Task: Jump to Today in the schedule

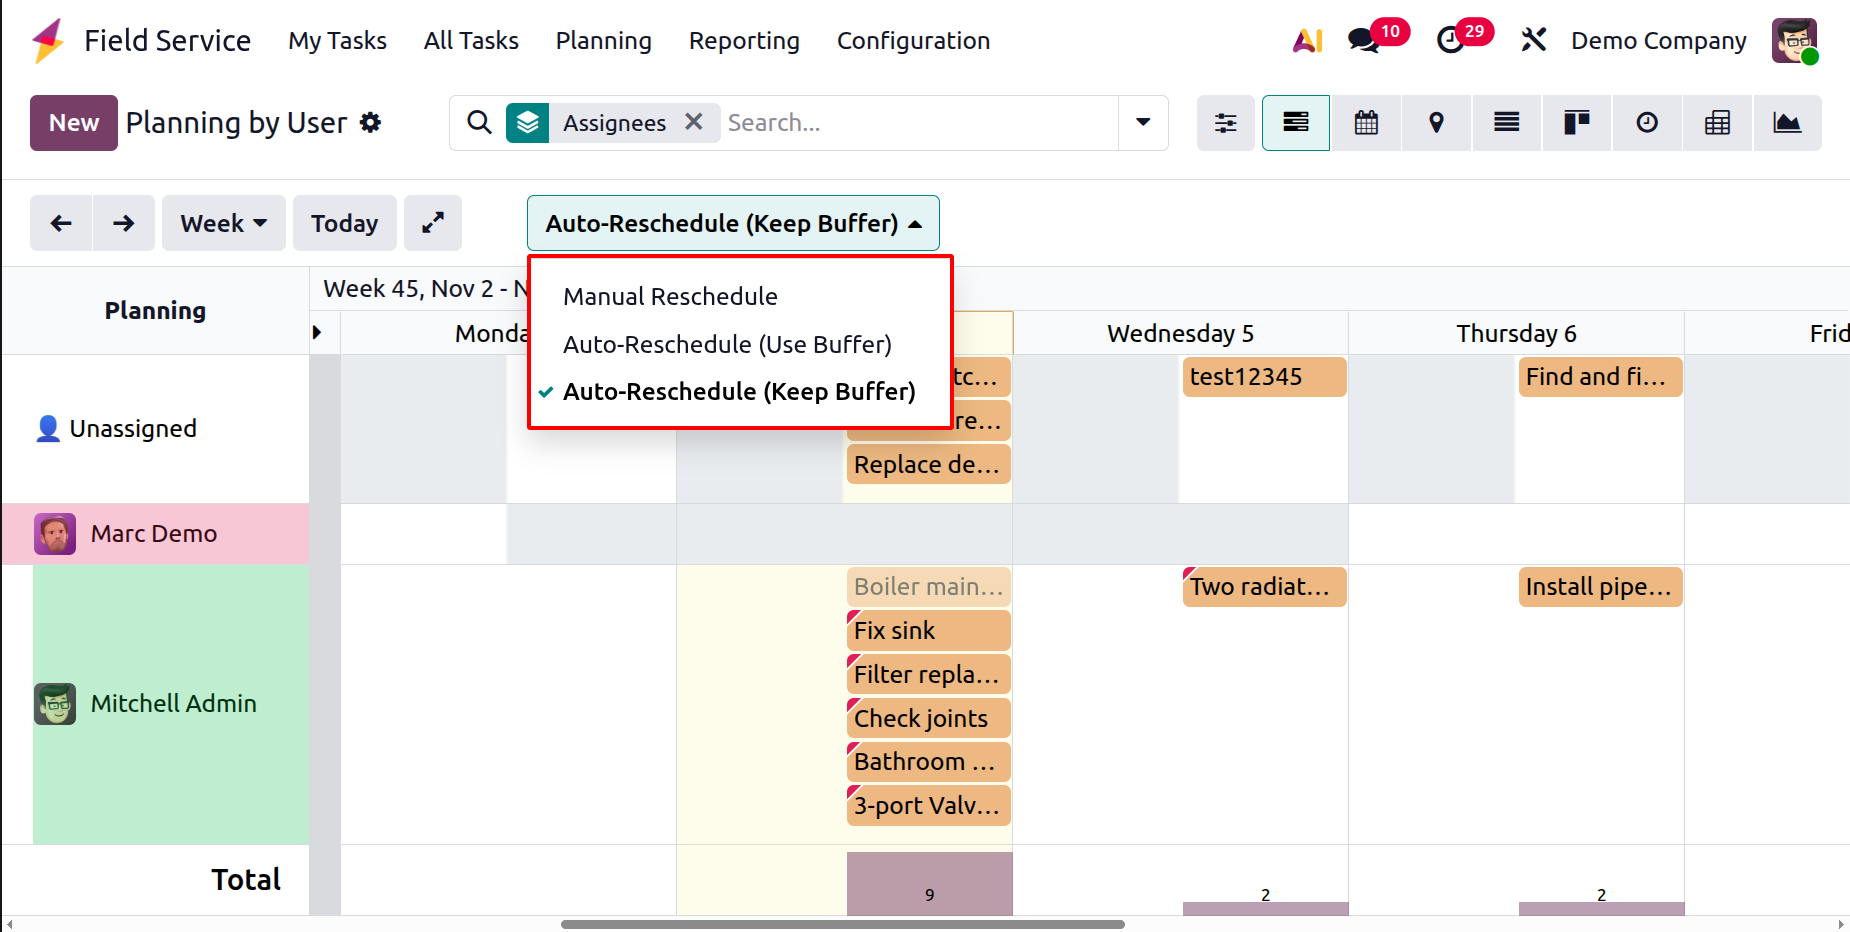Action: pos(344,223)
